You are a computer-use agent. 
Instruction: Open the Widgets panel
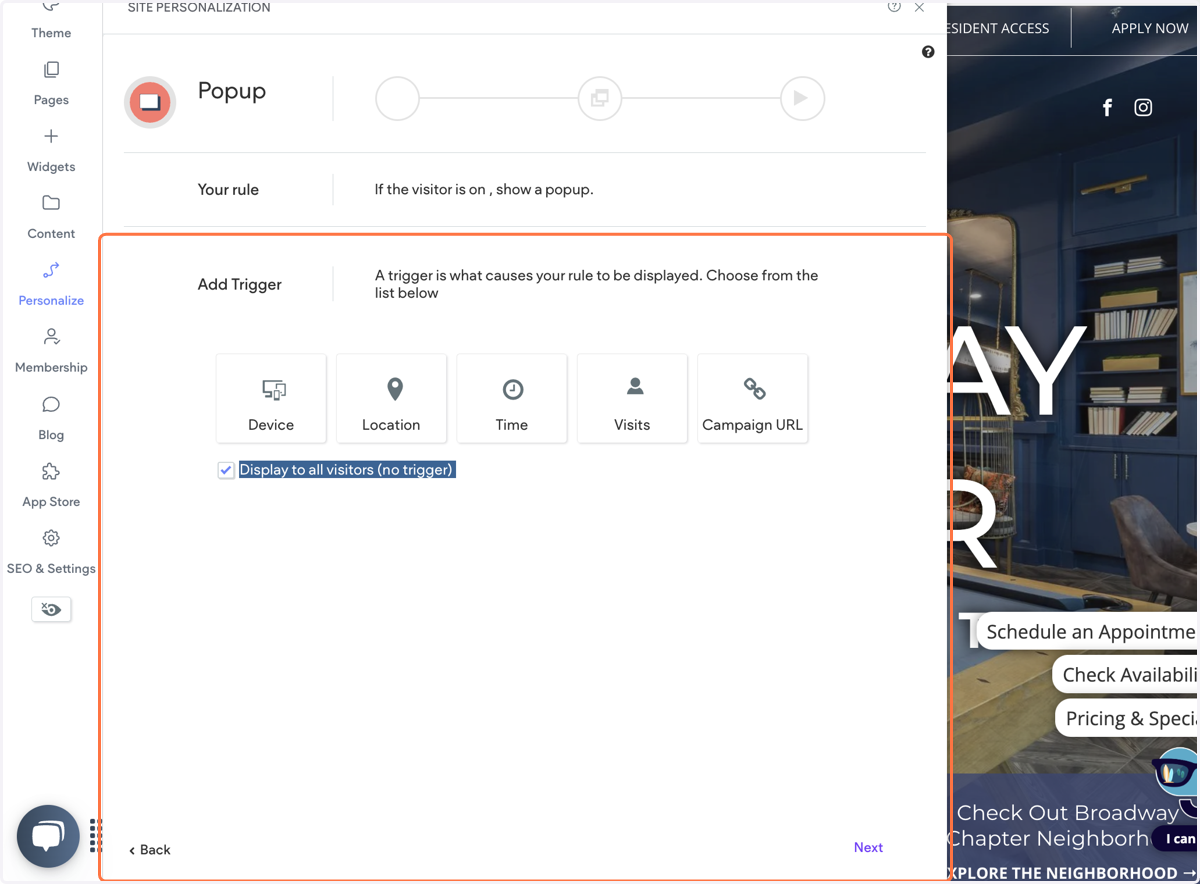pos(51,151)
